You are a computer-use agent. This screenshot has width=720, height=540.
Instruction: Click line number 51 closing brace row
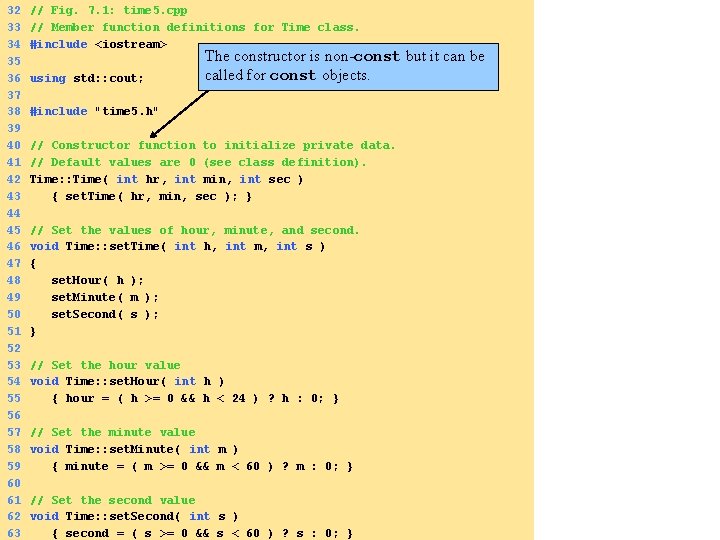[21, 332]
